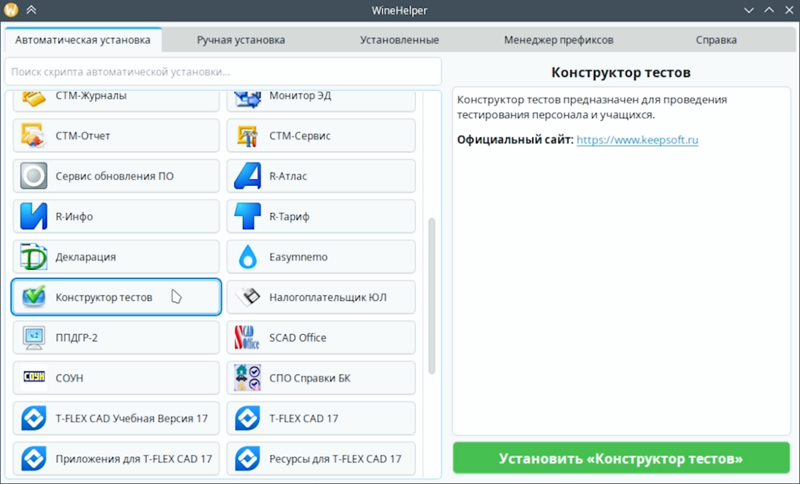Select the СОУН icon

tap(34, 378)
